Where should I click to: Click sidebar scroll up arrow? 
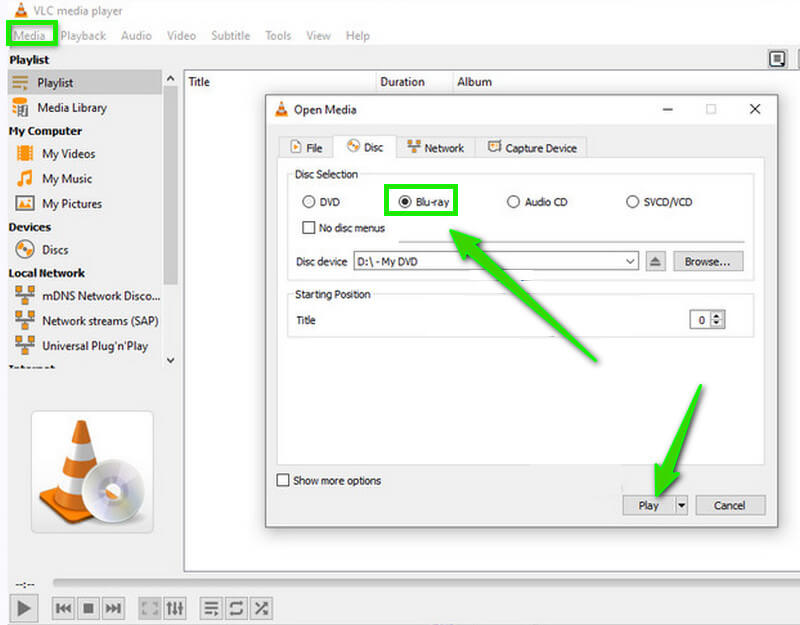coord(170,79)
